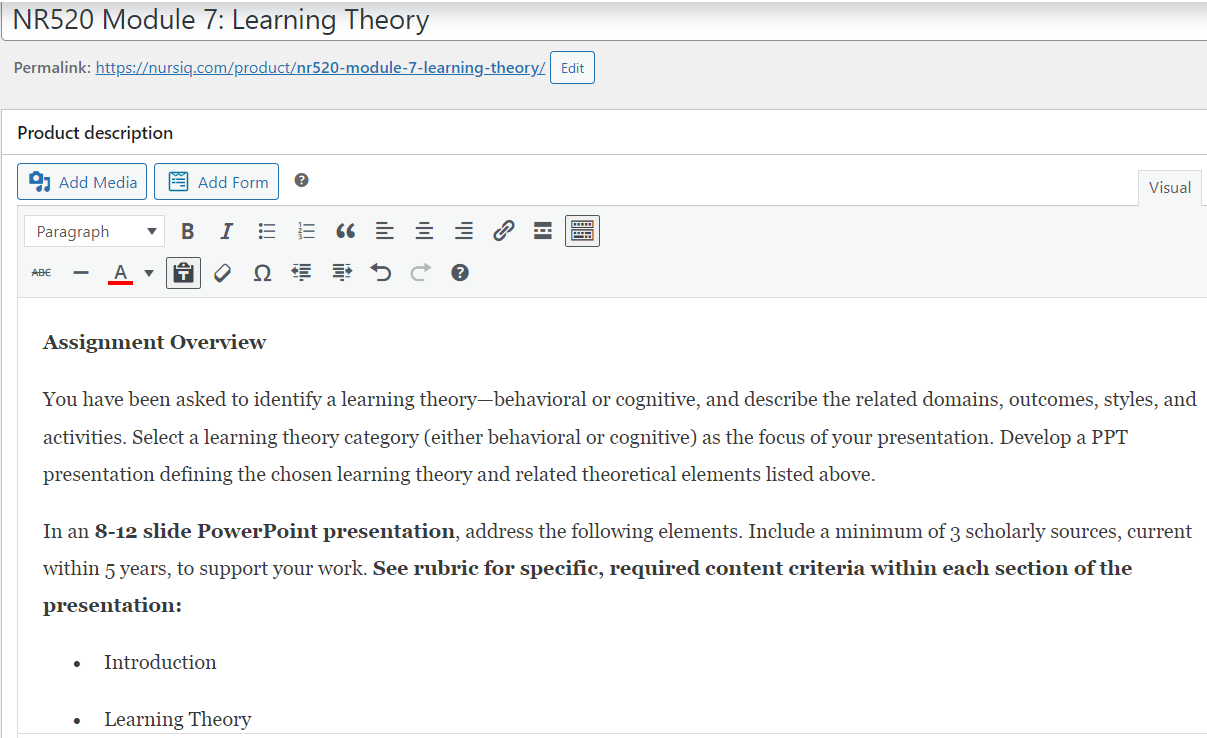Open the nursiq.com permalink URL
This screenshot has height=738, width=1207.
(x=319, y=67)
